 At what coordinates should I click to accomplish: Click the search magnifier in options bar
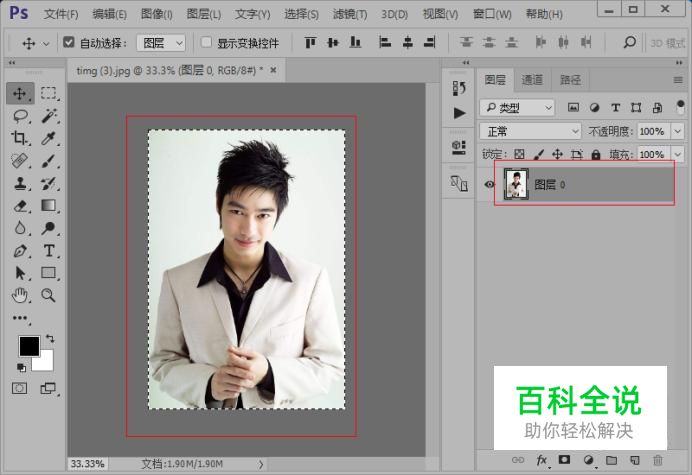(630, 42)
